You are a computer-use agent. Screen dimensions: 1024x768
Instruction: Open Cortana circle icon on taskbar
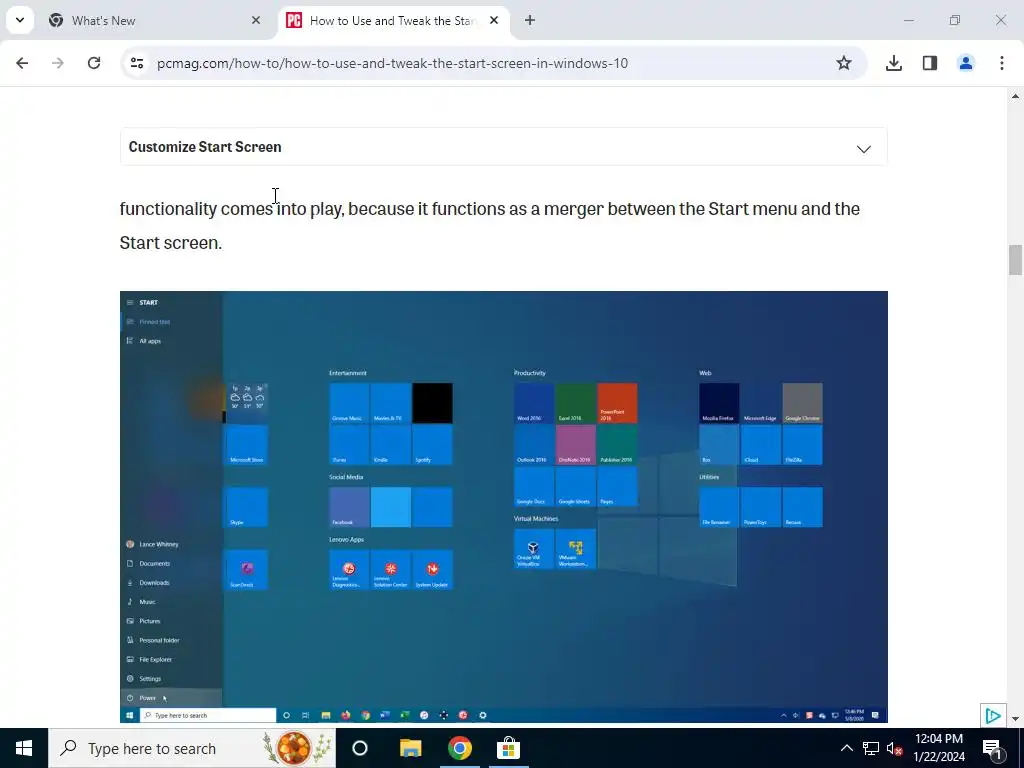(x=360, y=748)
